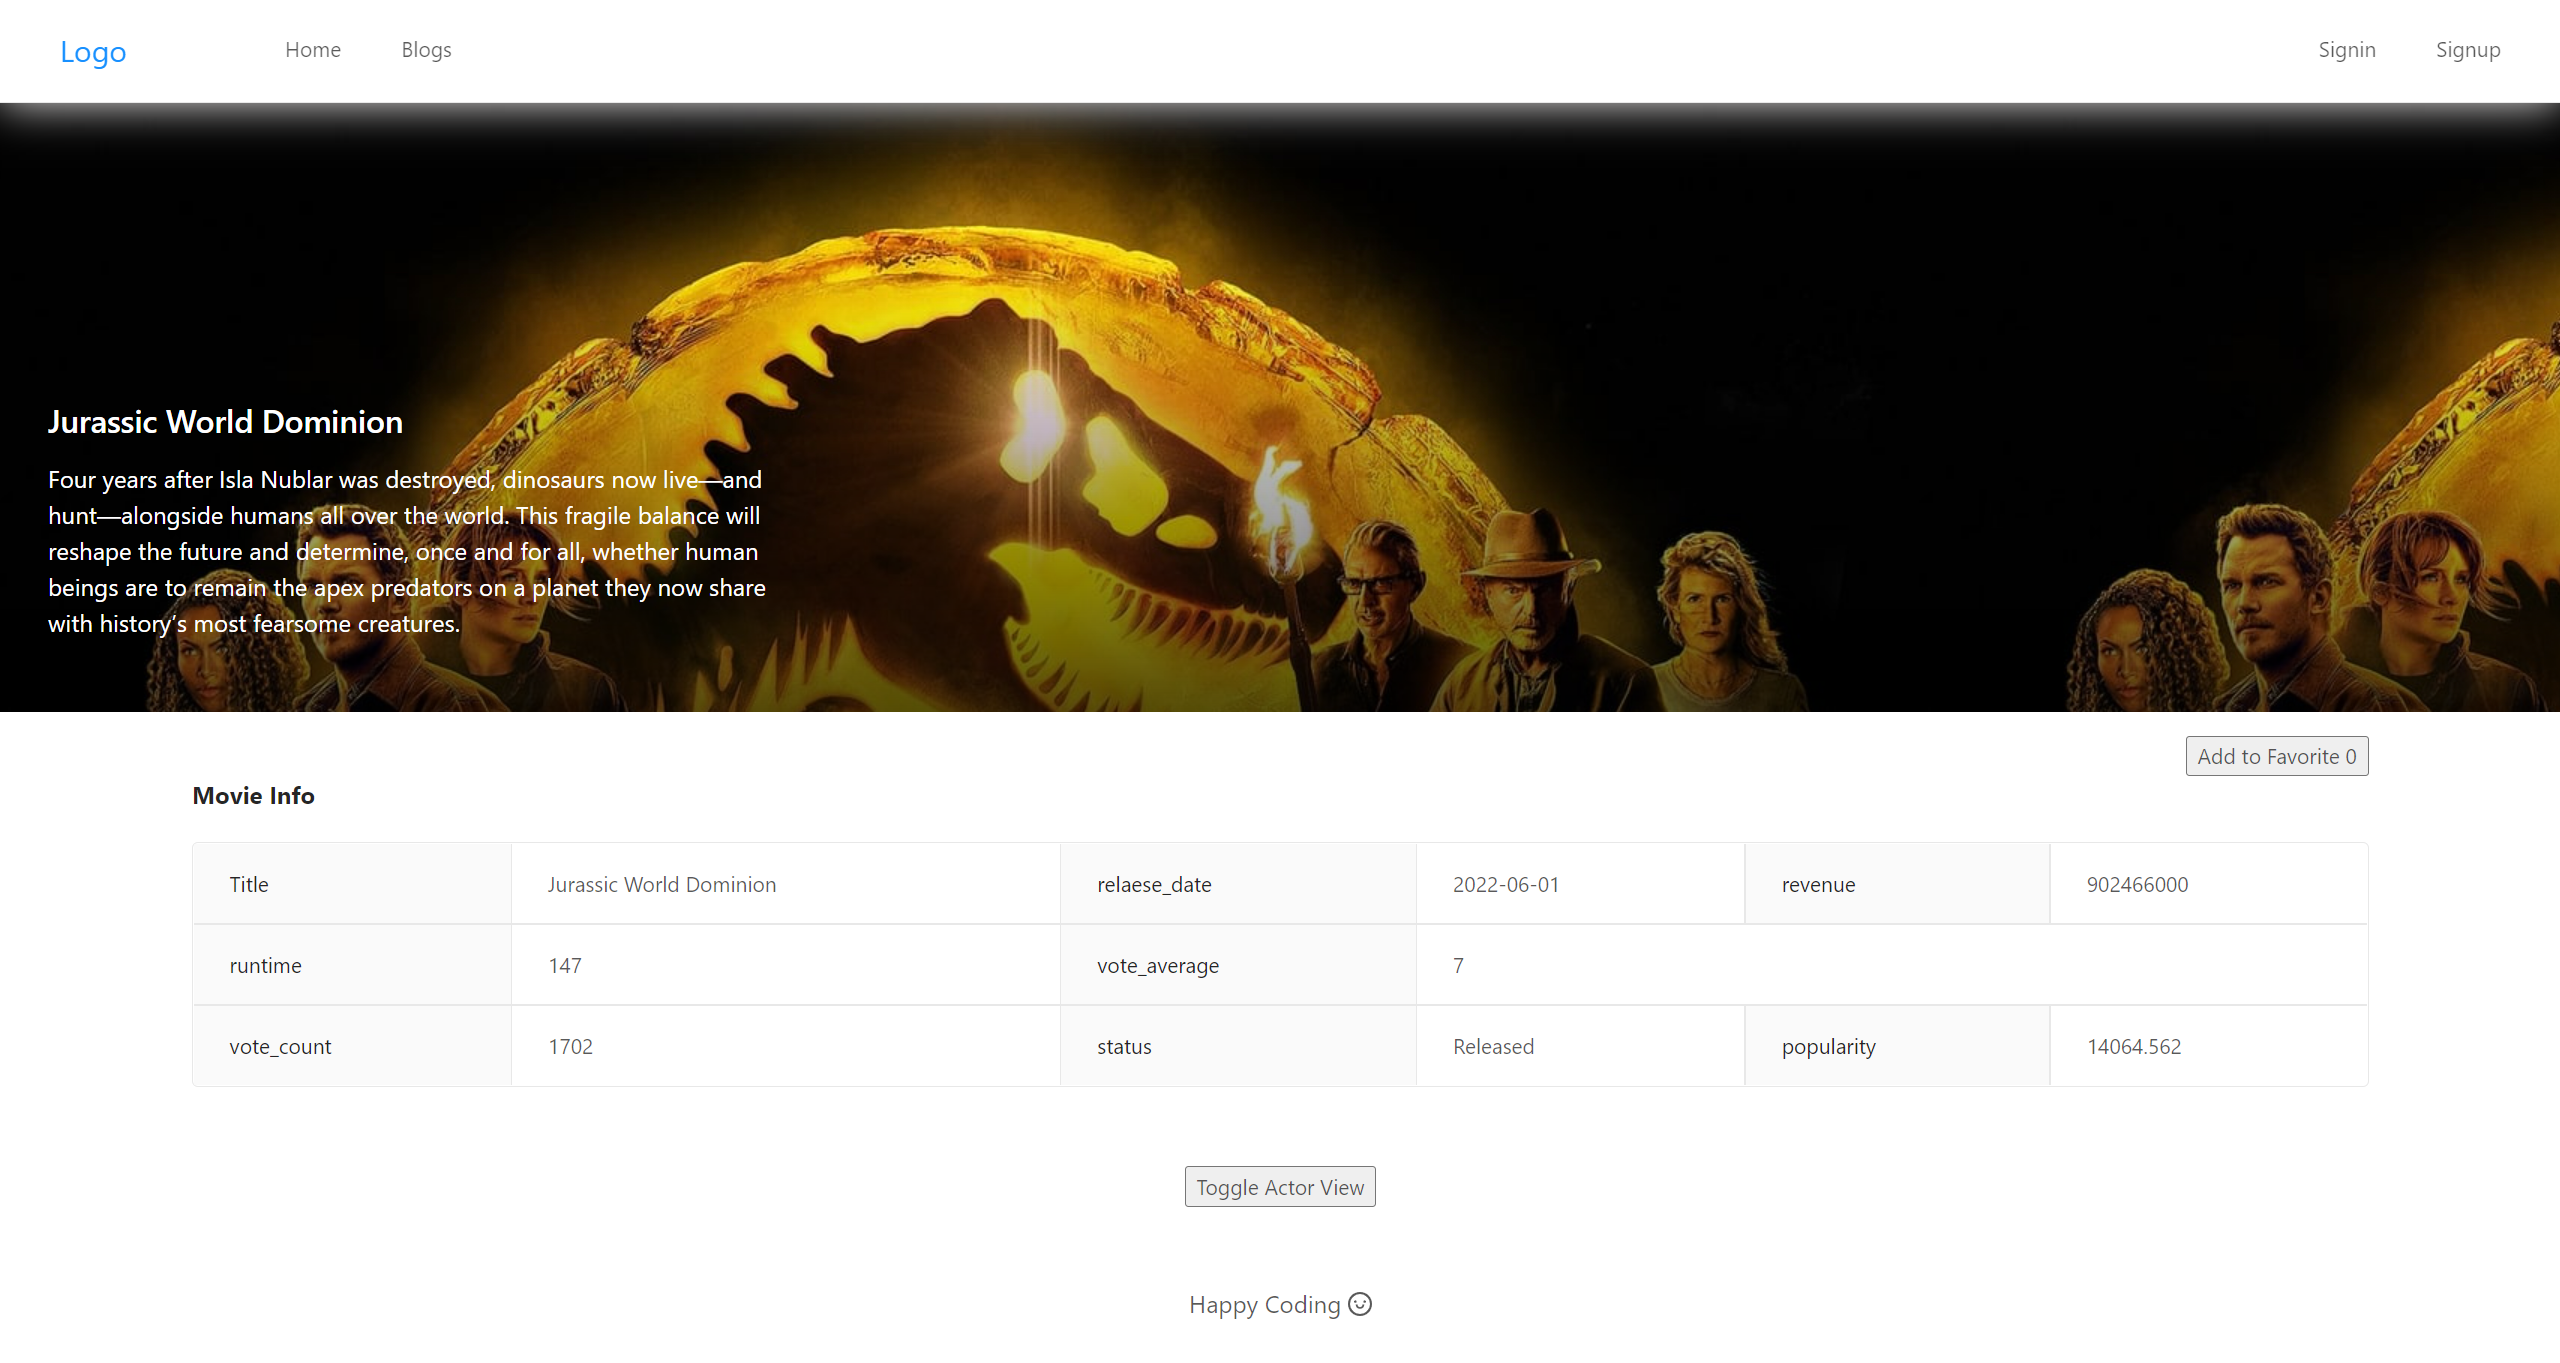Click the Logo link in header
This screenshot has width=2560, height=1363.
[93, 52]
